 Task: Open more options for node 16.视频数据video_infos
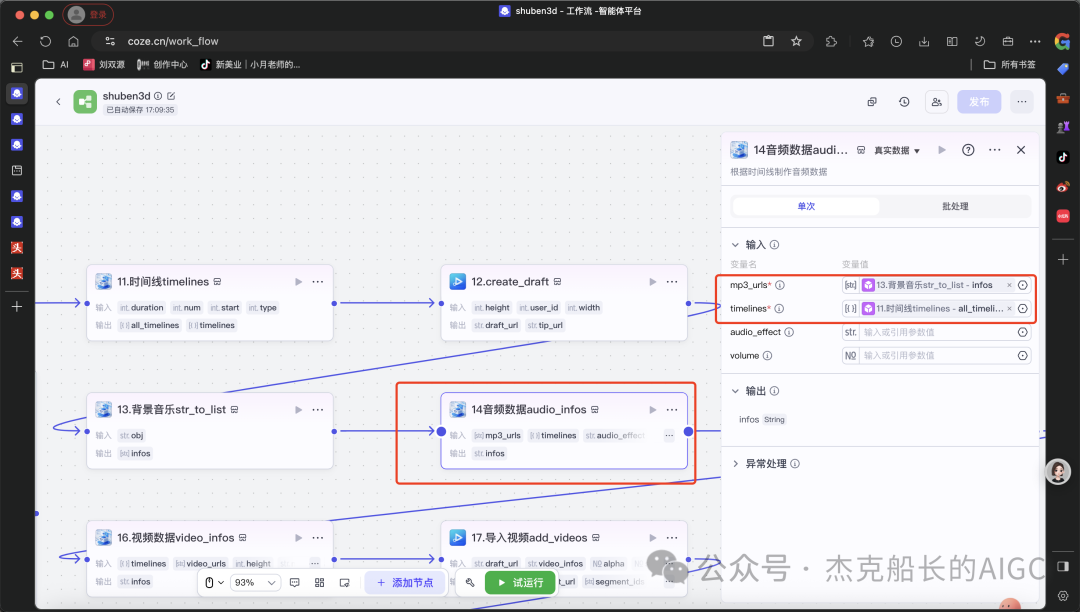click(318, 538)
